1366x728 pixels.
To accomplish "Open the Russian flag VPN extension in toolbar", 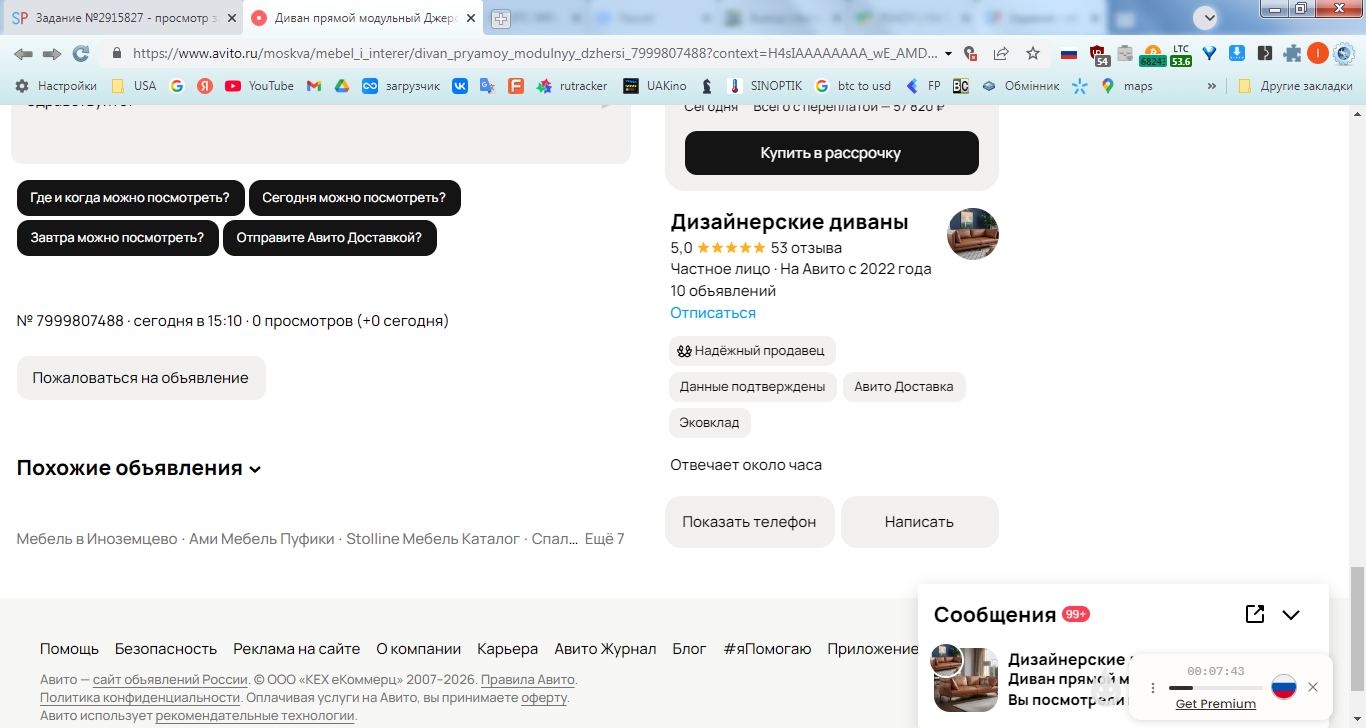I will [x=1069, y=53].
